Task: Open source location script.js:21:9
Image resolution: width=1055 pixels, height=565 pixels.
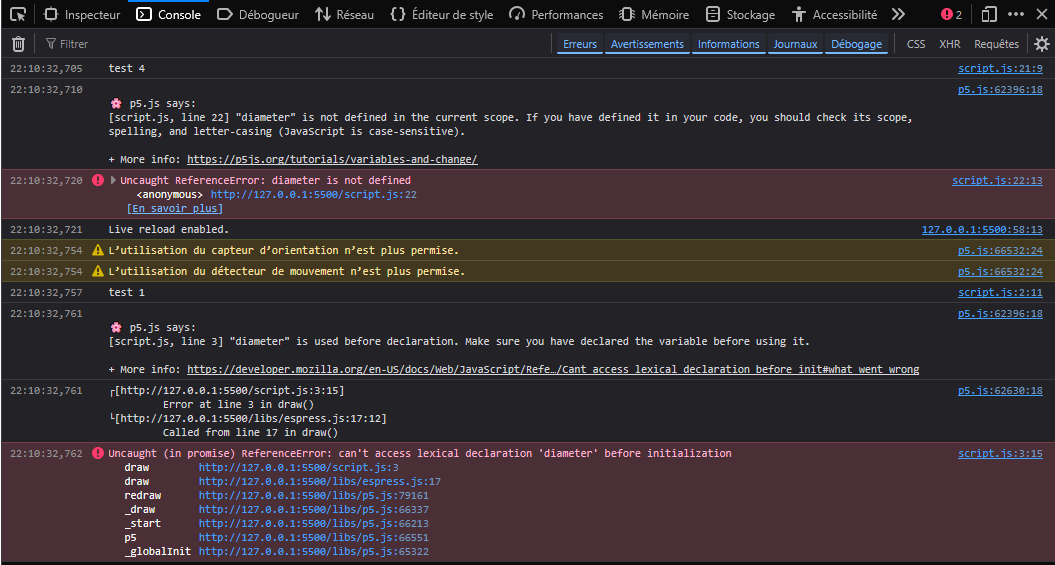Action: coord(1000,68)
